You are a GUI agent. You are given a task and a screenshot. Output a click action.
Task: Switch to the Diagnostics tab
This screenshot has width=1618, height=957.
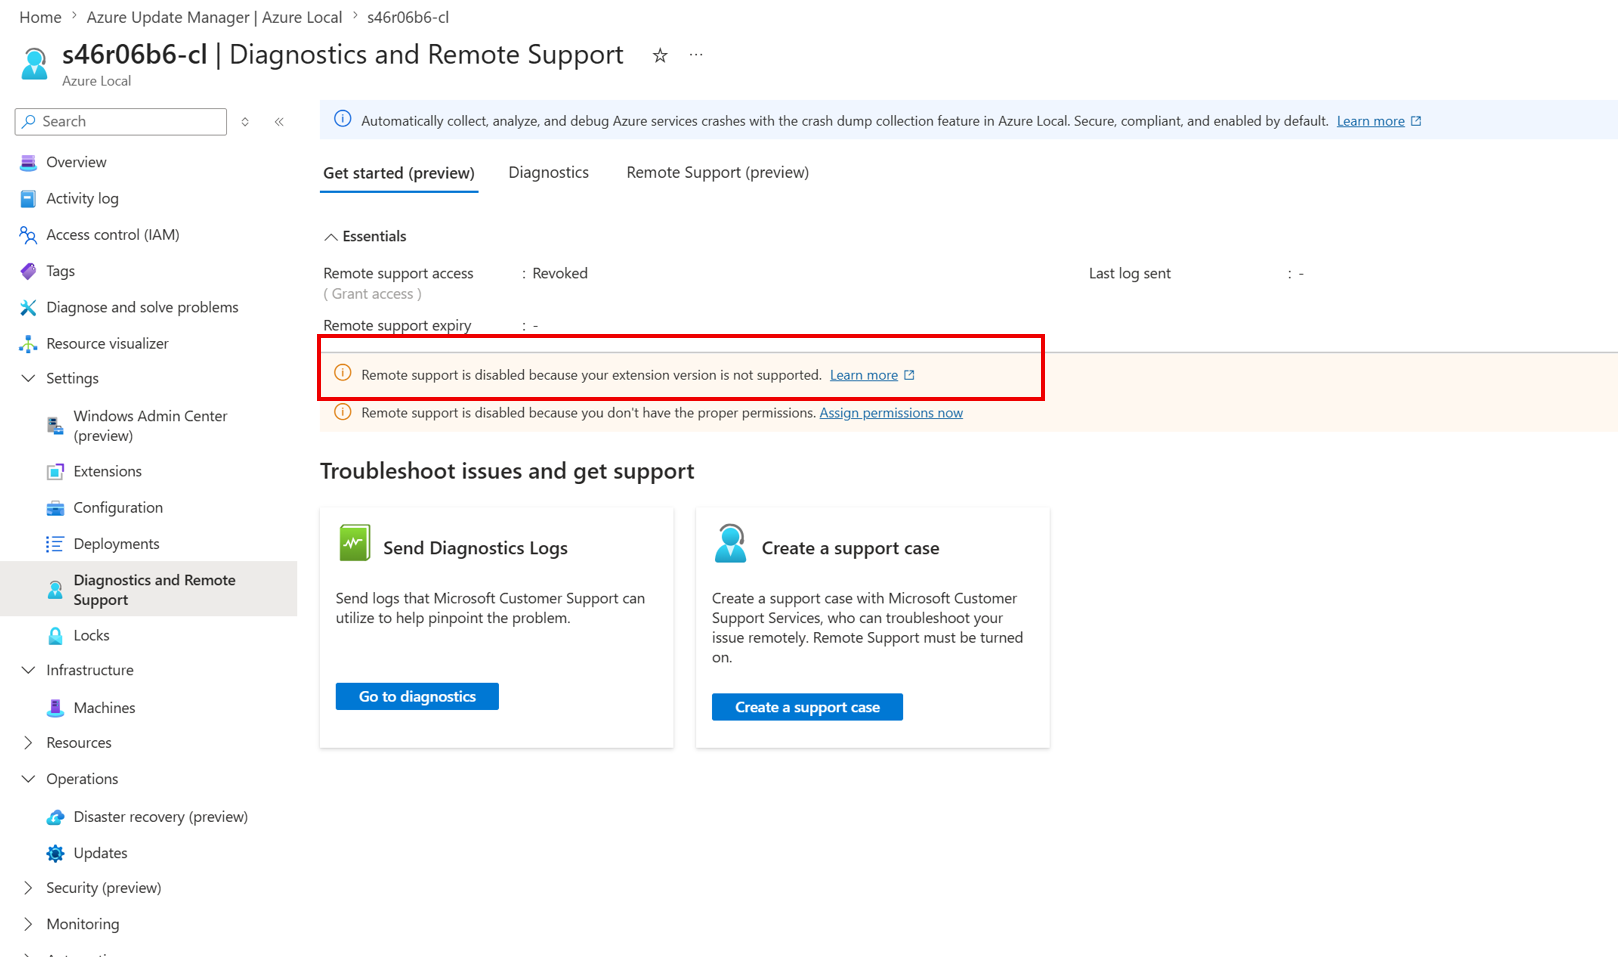[x=548, y=172]
